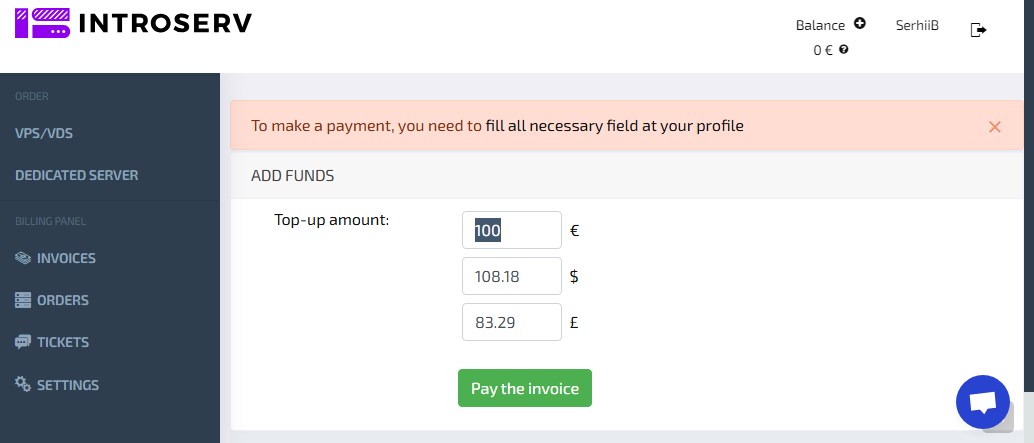Viewport: 1034px width, 443px height.
Task: Click the plus icon next to Balance
Action: pyautogui.click(x=860, y=24)
